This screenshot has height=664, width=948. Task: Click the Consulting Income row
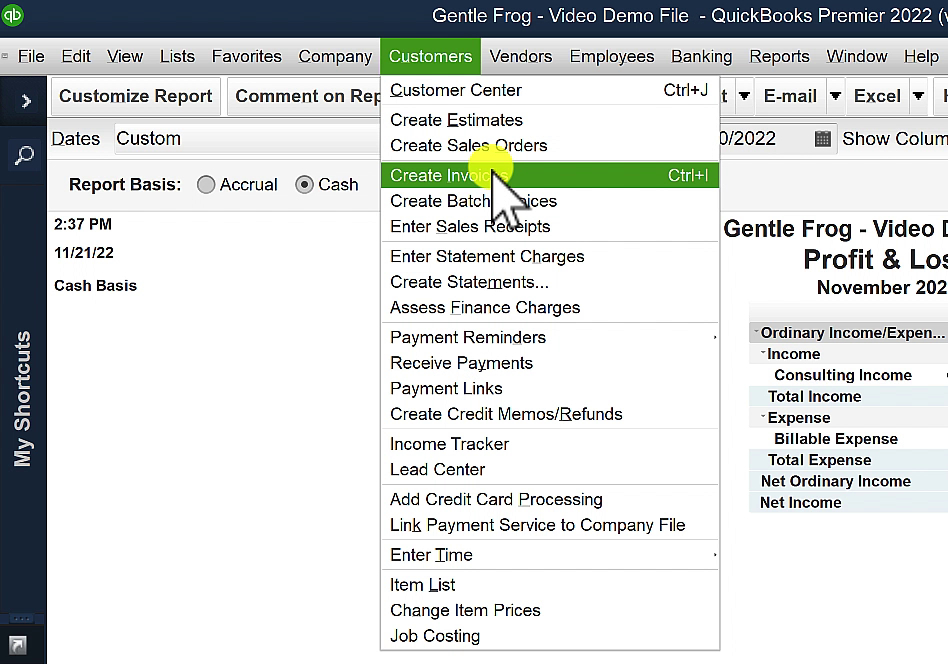point(848,375)
